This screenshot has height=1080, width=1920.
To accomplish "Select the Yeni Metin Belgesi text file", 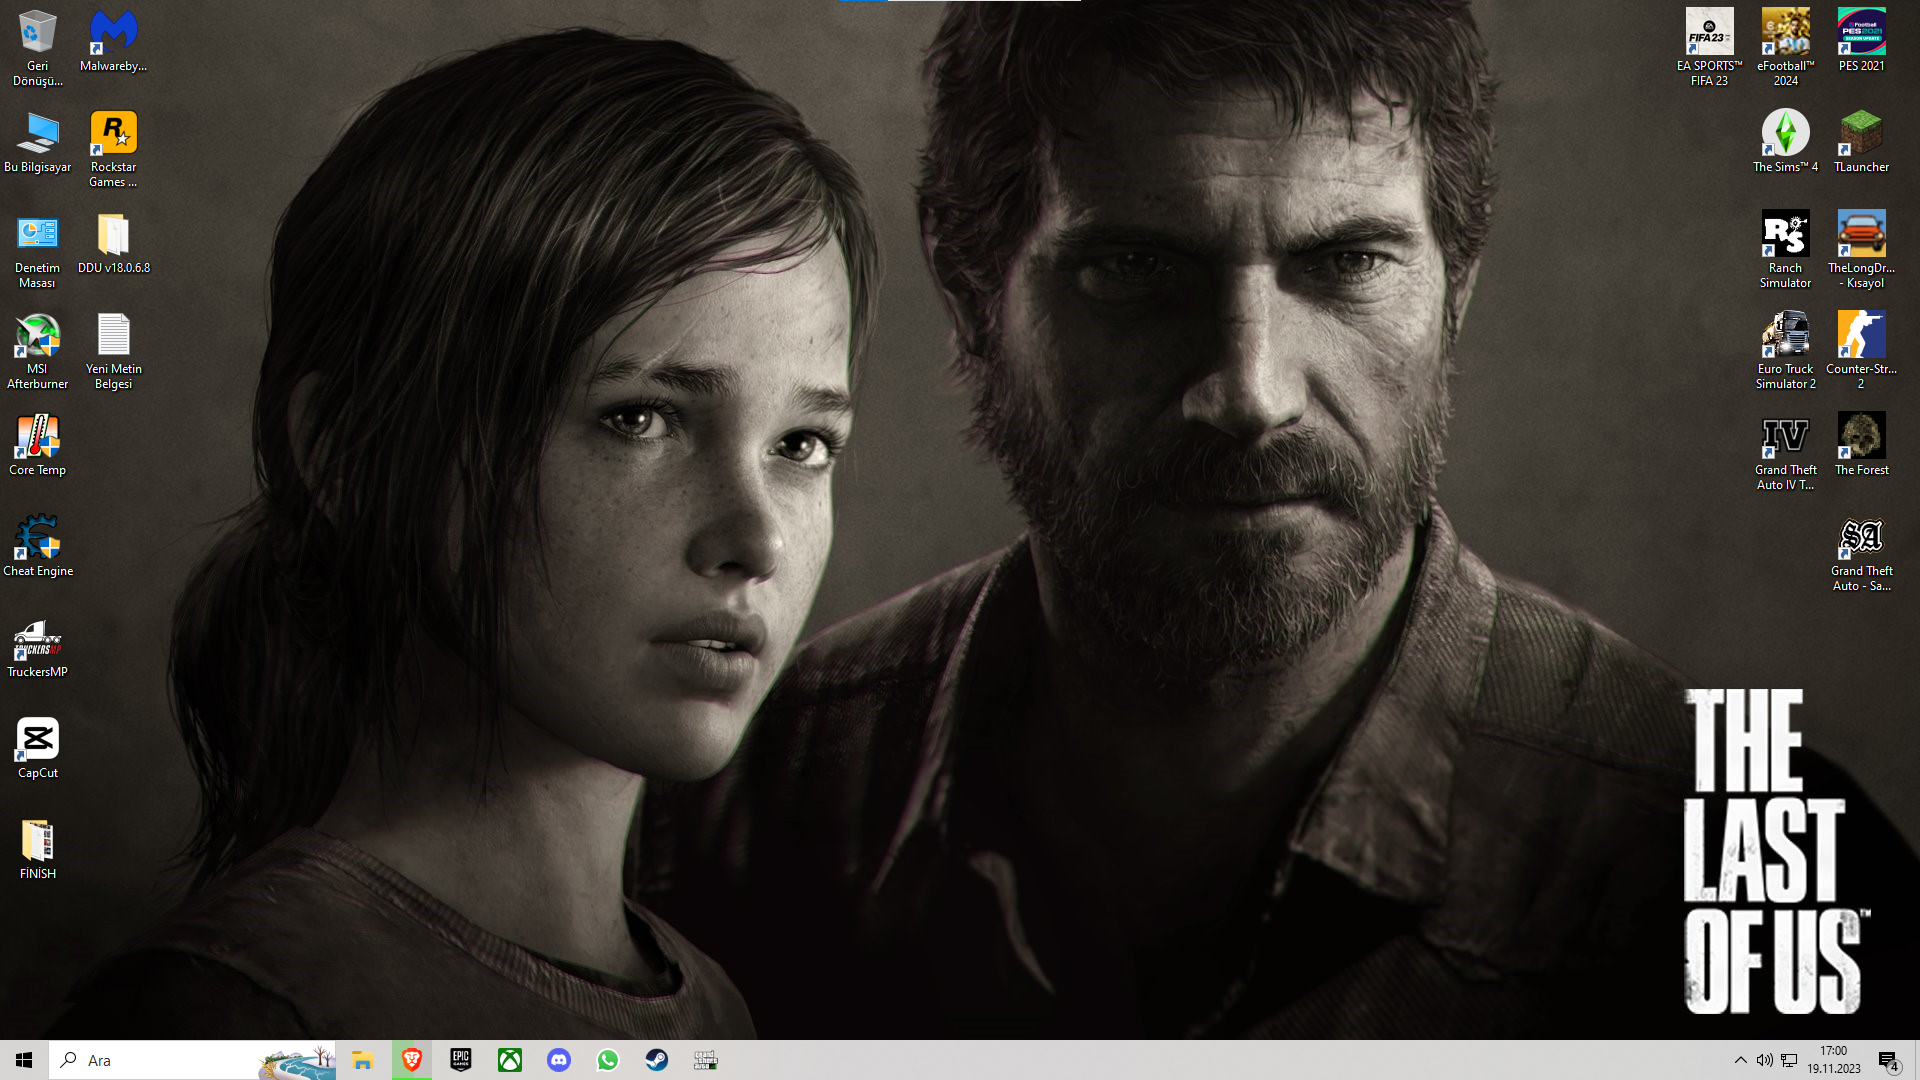I will (x=113, y=350).
